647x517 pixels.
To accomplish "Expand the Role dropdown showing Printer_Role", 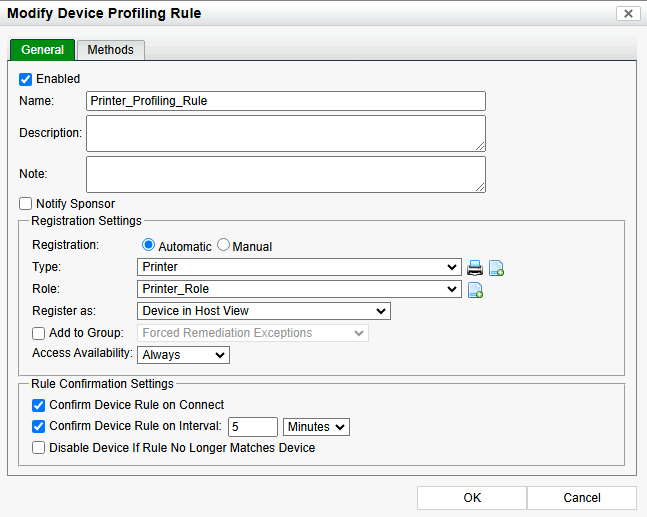I will pos(298,289).
